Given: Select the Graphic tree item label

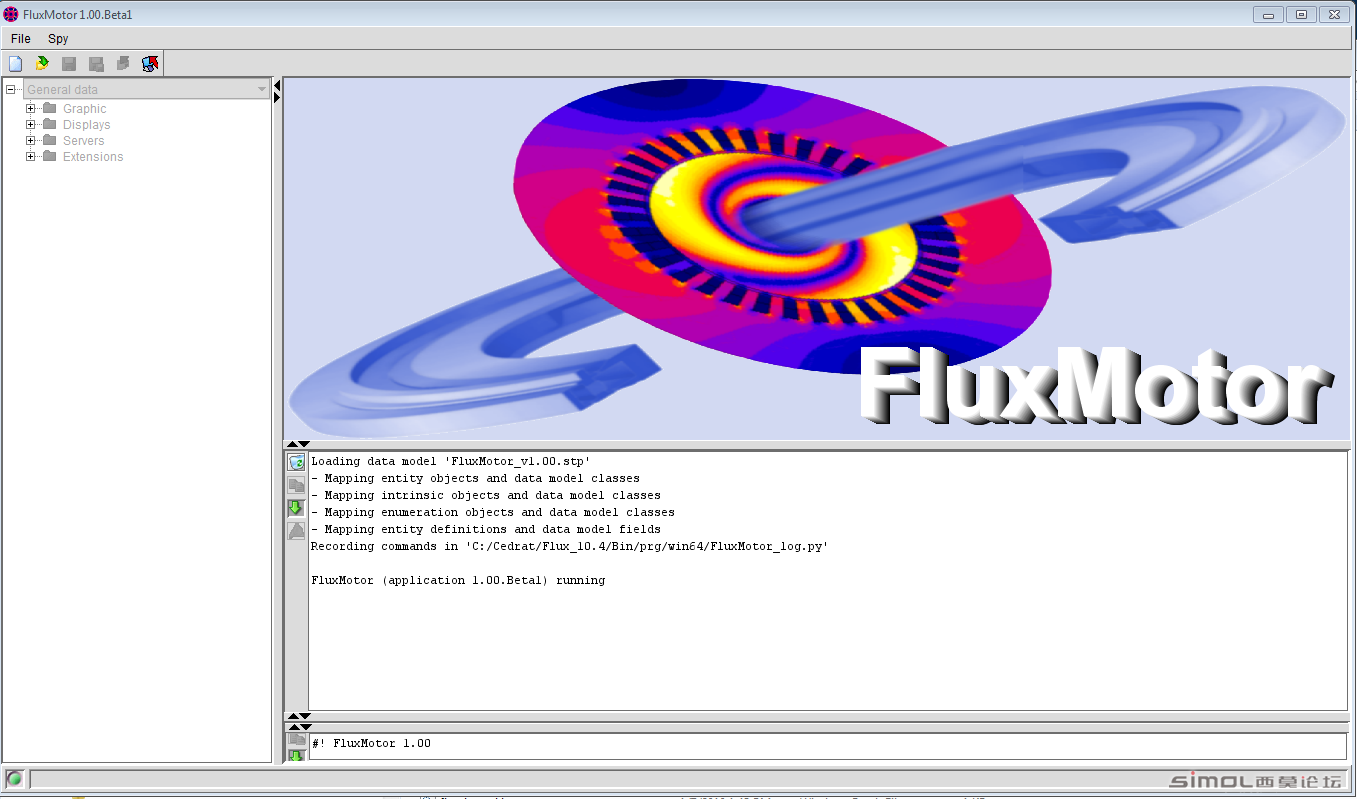Looking at the screenshot, I should (84, 109).
